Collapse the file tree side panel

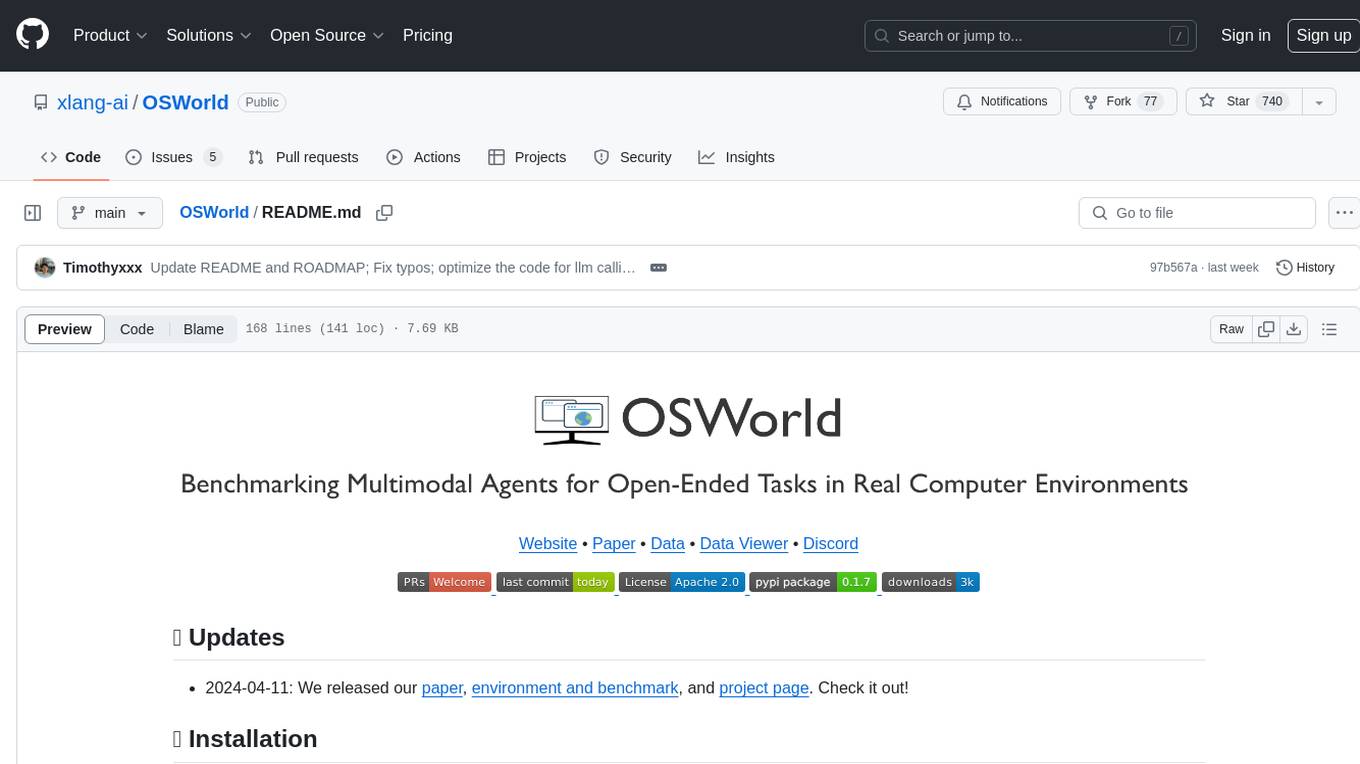coord(32,213)
